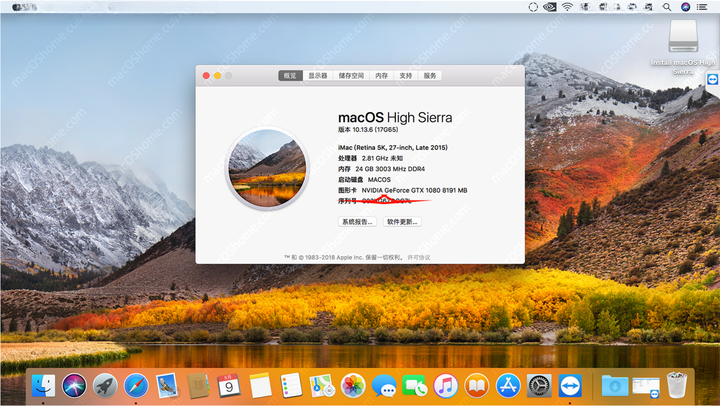This screenshot has height=406, width=720.
Task: Open Contacts book icon in Dock
Action: click(198, 385)
